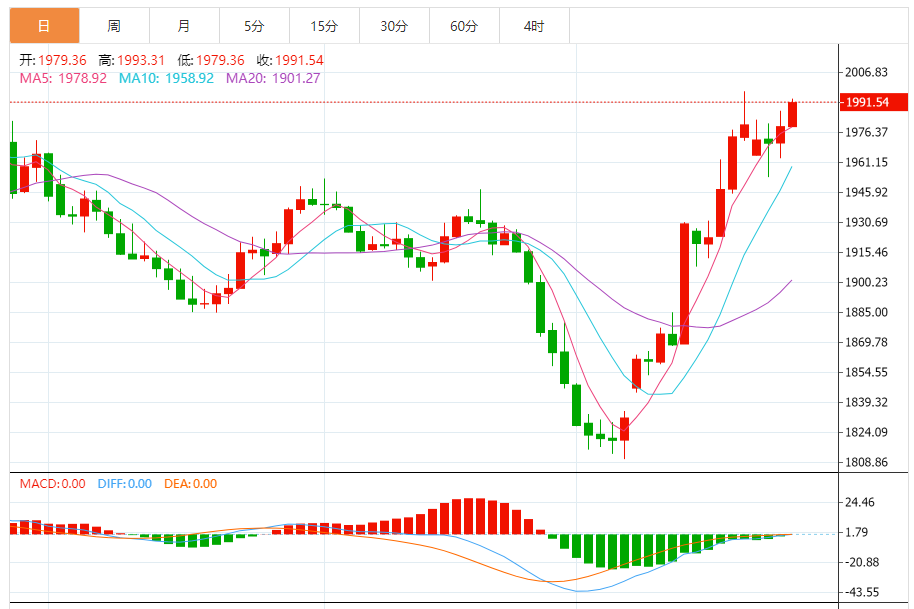The width and height of the screenshot is (914, 609).
Task: Click the 1991.54 current price label
Action: (x=874, y=102)
